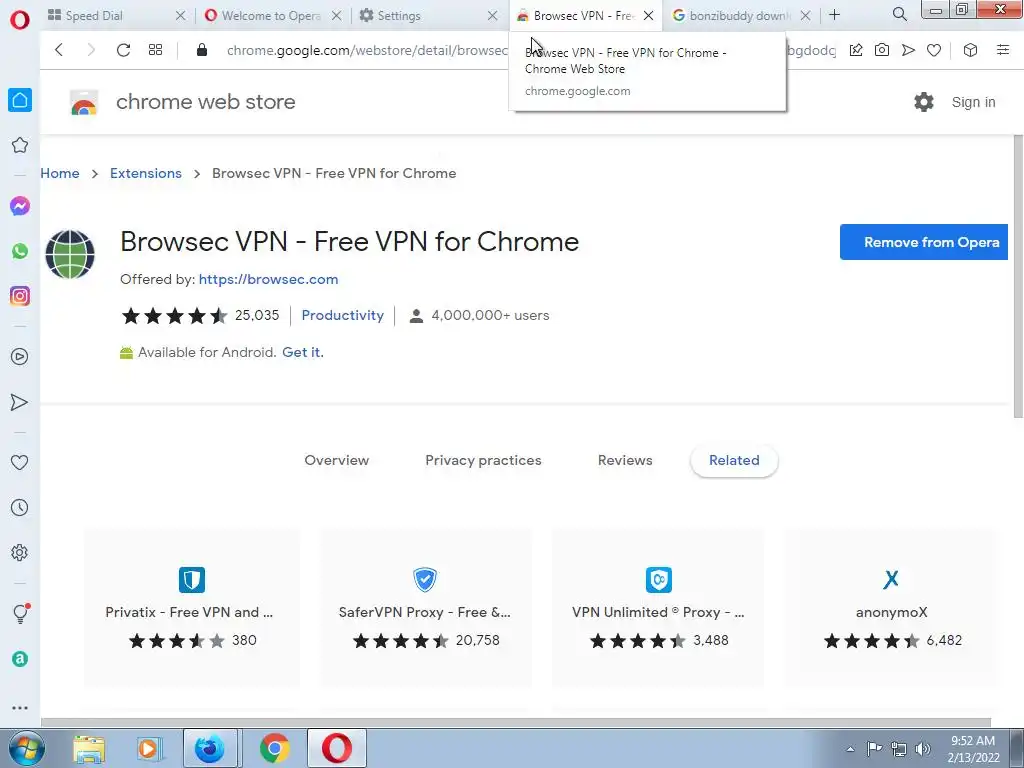Open sidebar three-dots more options
Screen dimensions: 1024x768
tap(20, 707)
